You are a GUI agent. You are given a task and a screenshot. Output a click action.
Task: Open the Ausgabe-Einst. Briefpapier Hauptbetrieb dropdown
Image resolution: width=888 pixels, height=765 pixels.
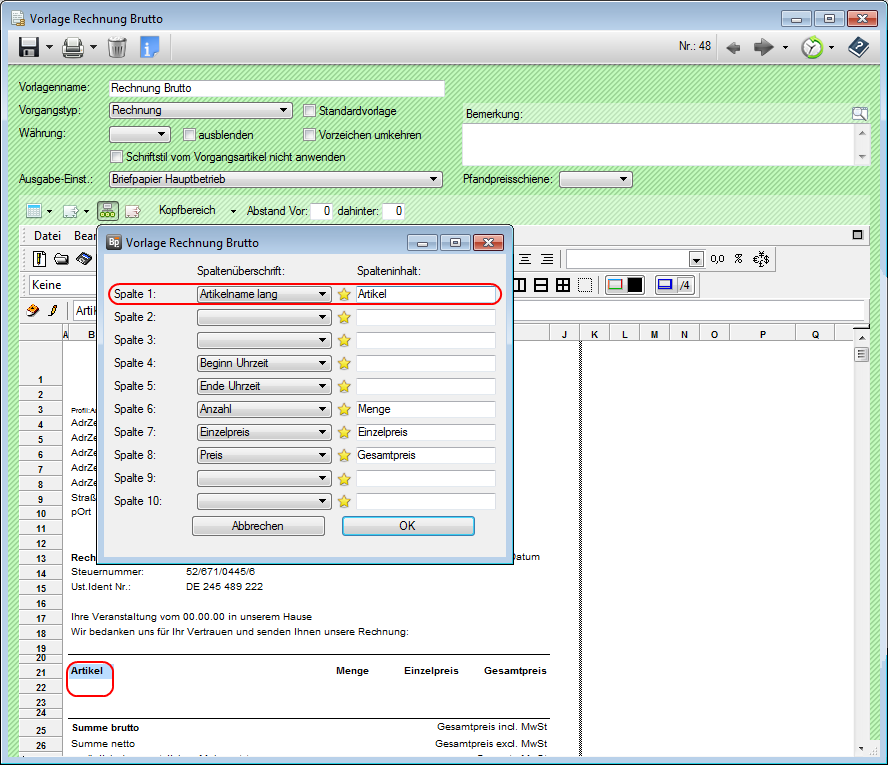[434, 179]
